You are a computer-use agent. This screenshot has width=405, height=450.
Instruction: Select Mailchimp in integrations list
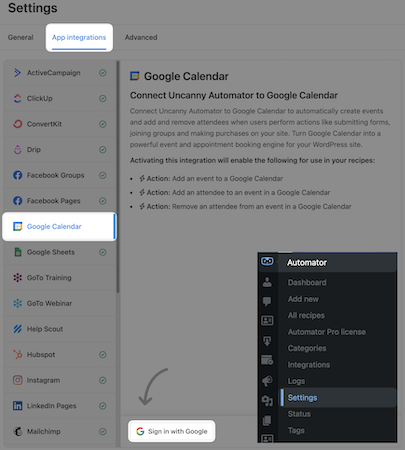pos(60,431)
